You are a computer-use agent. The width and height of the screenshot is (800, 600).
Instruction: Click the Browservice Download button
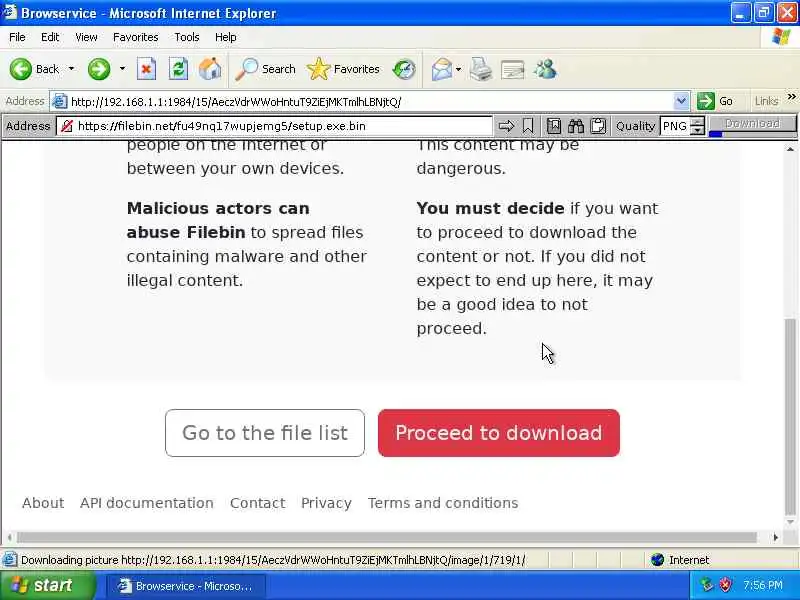753,123
